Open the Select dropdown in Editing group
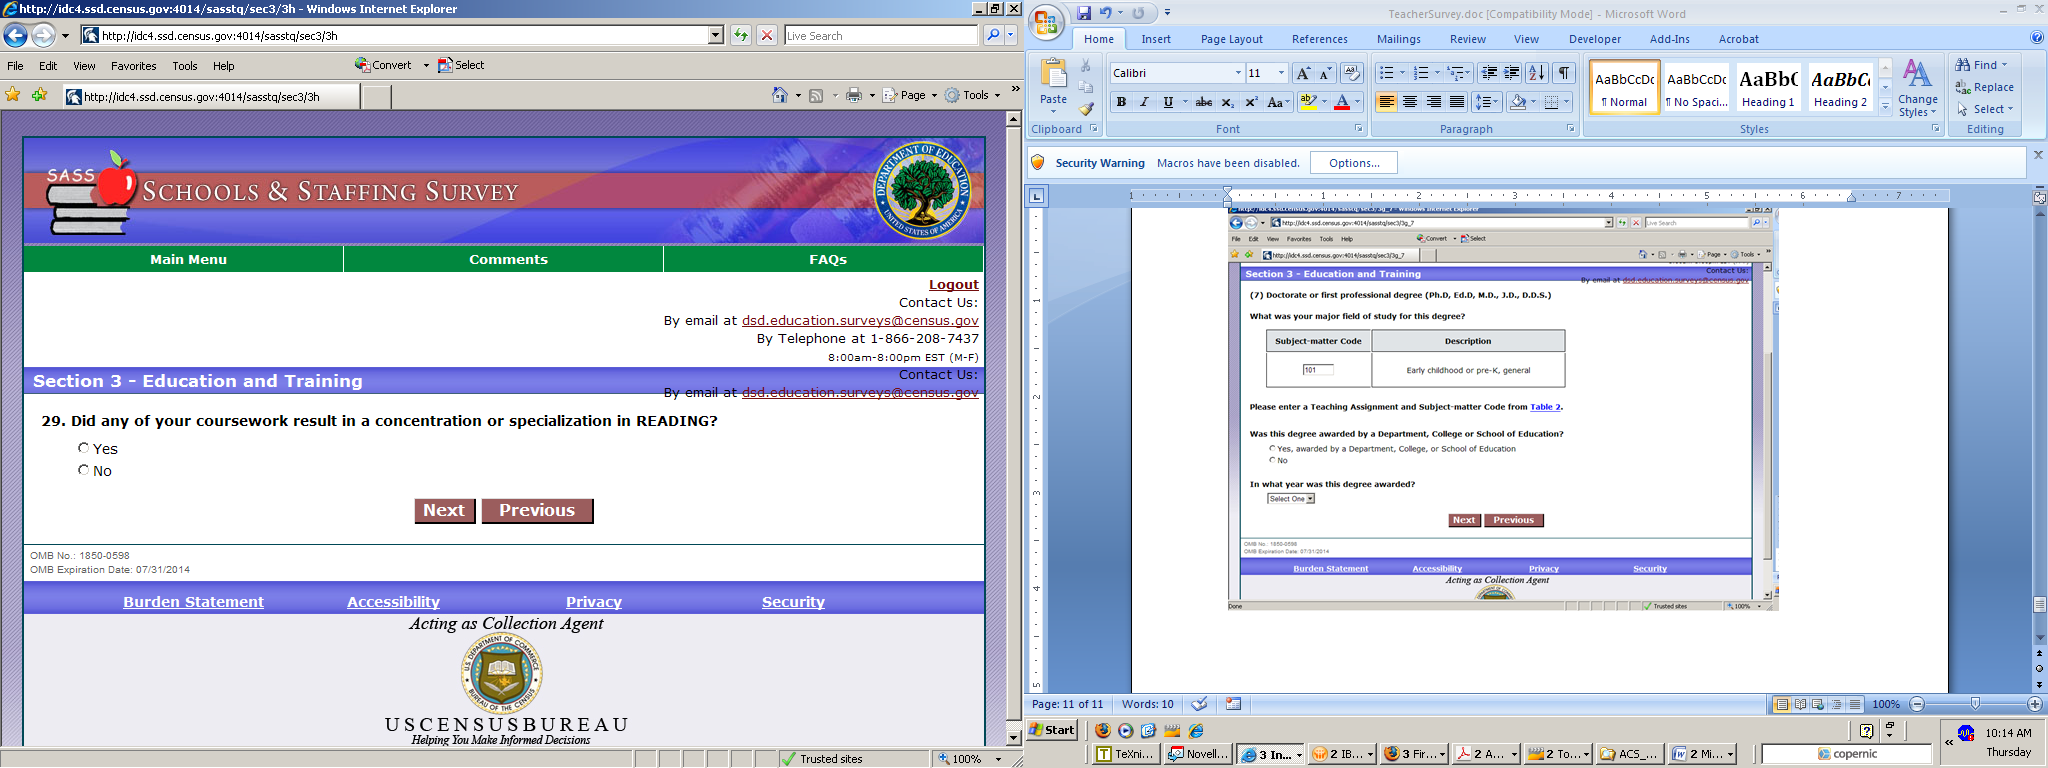 [x=1985, y=109]
